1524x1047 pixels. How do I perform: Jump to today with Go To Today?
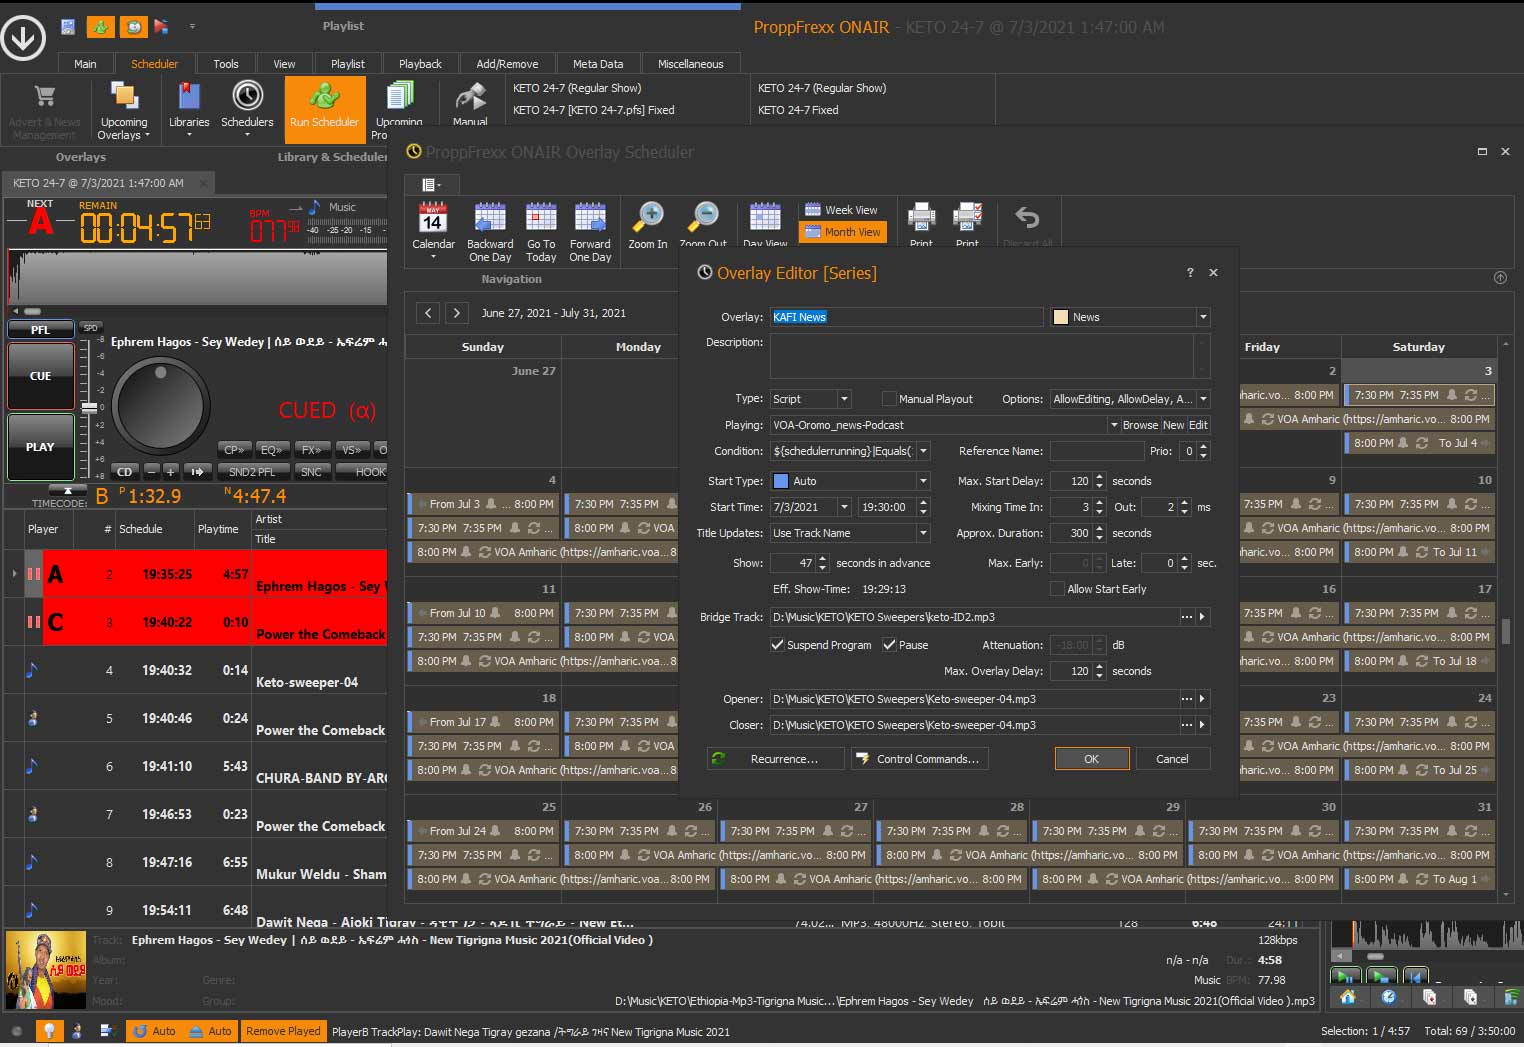point(541,230)
